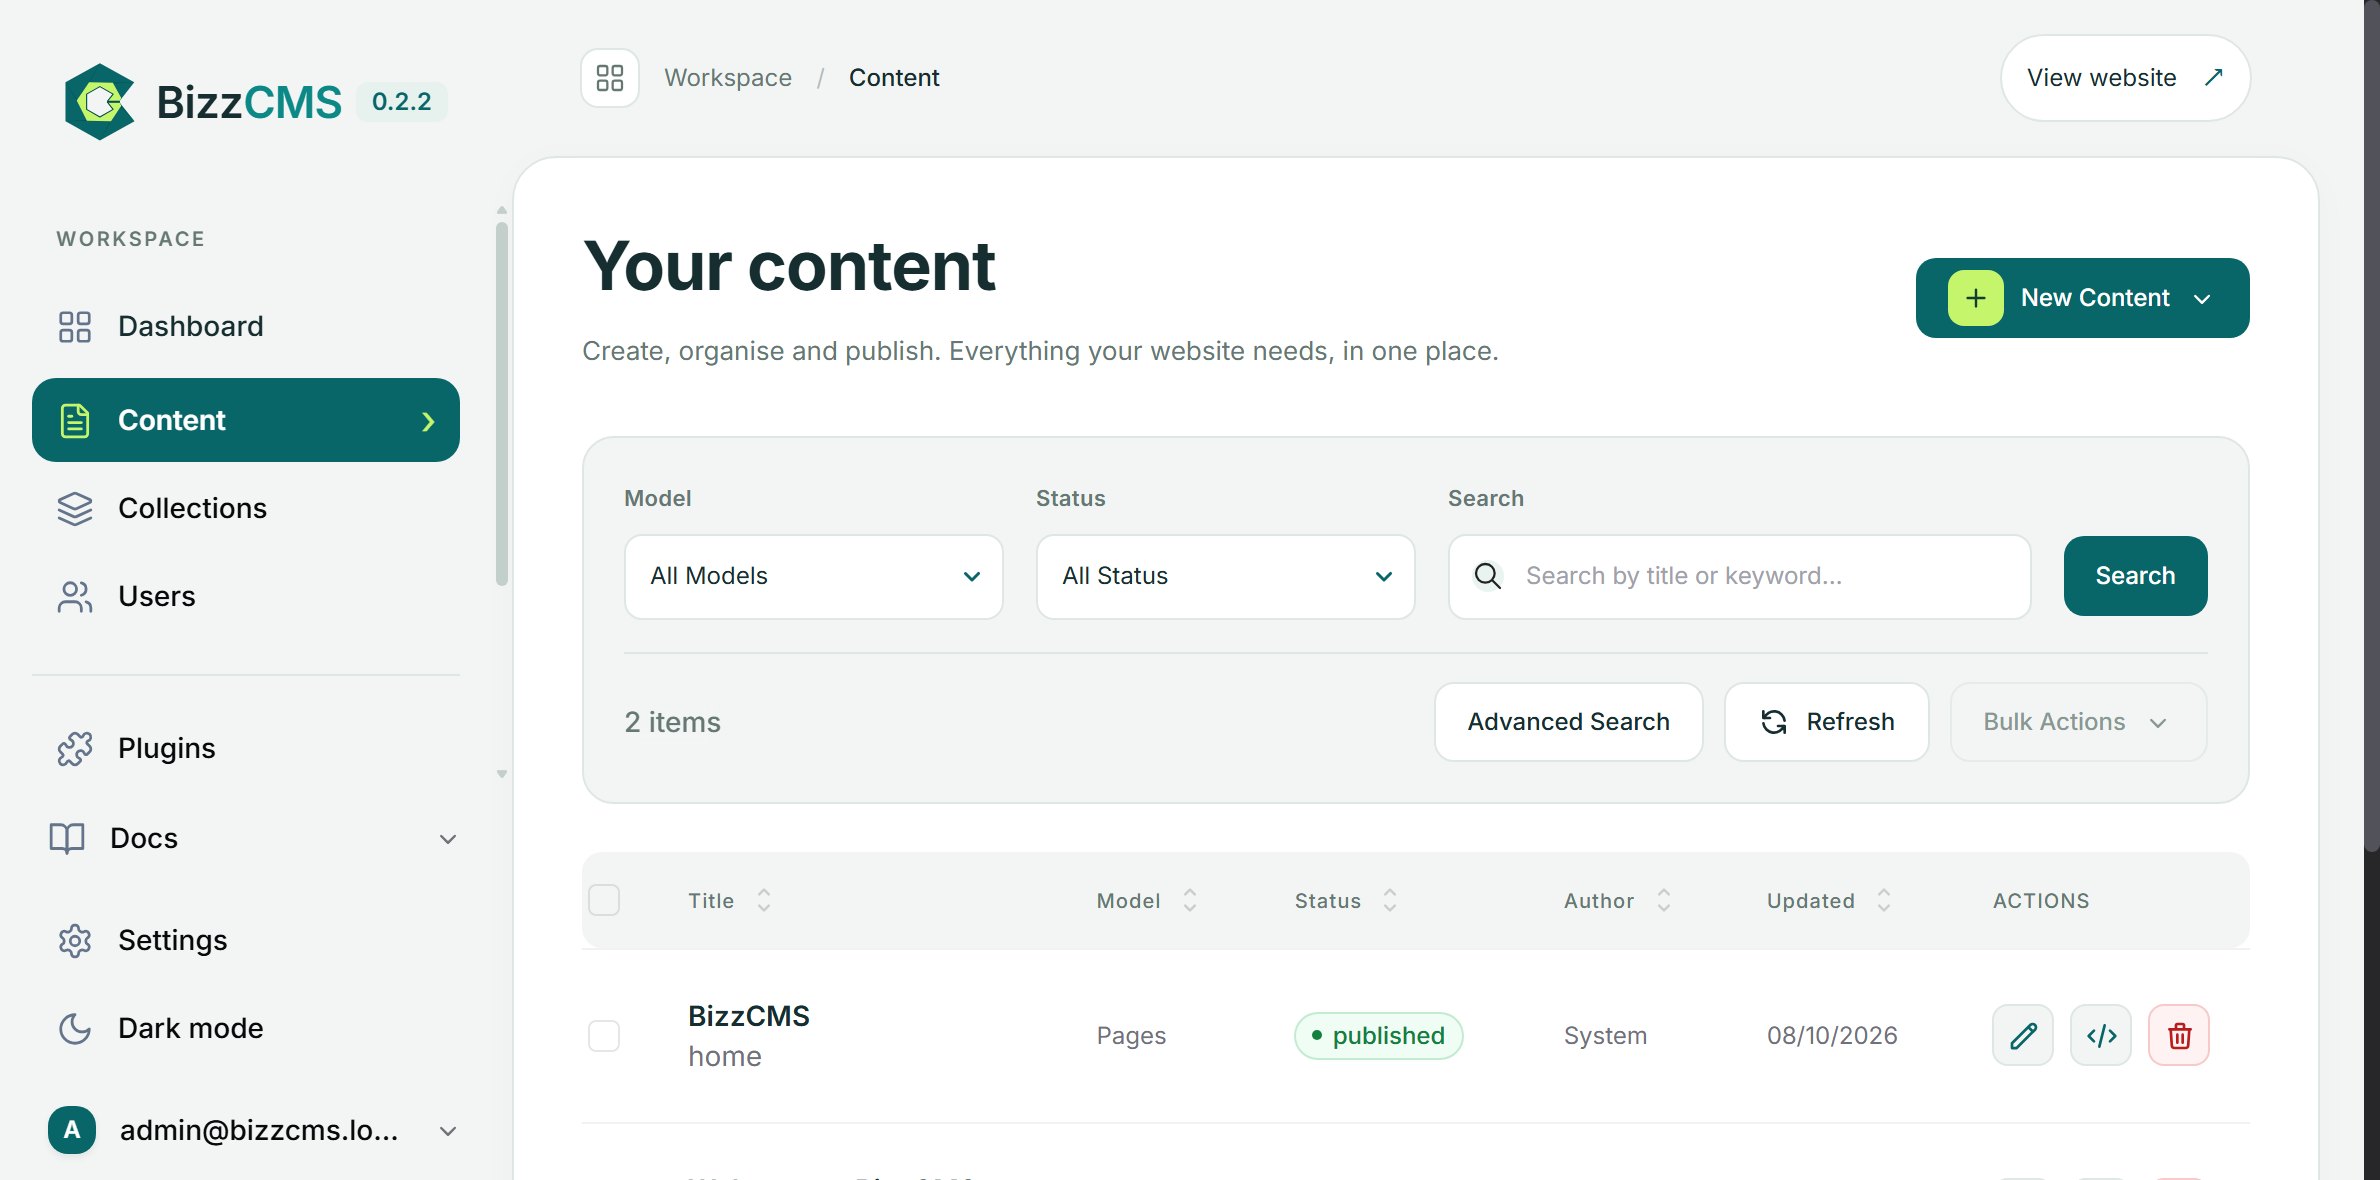This screenshot has height=1180, width=2380.
Task: Click the teal Search button
Action: pos(2135,576)
